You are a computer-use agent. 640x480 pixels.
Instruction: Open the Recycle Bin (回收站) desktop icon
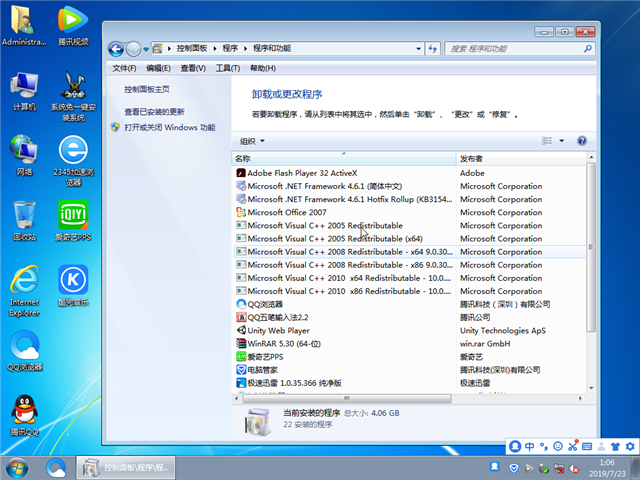tap(24, 220)
